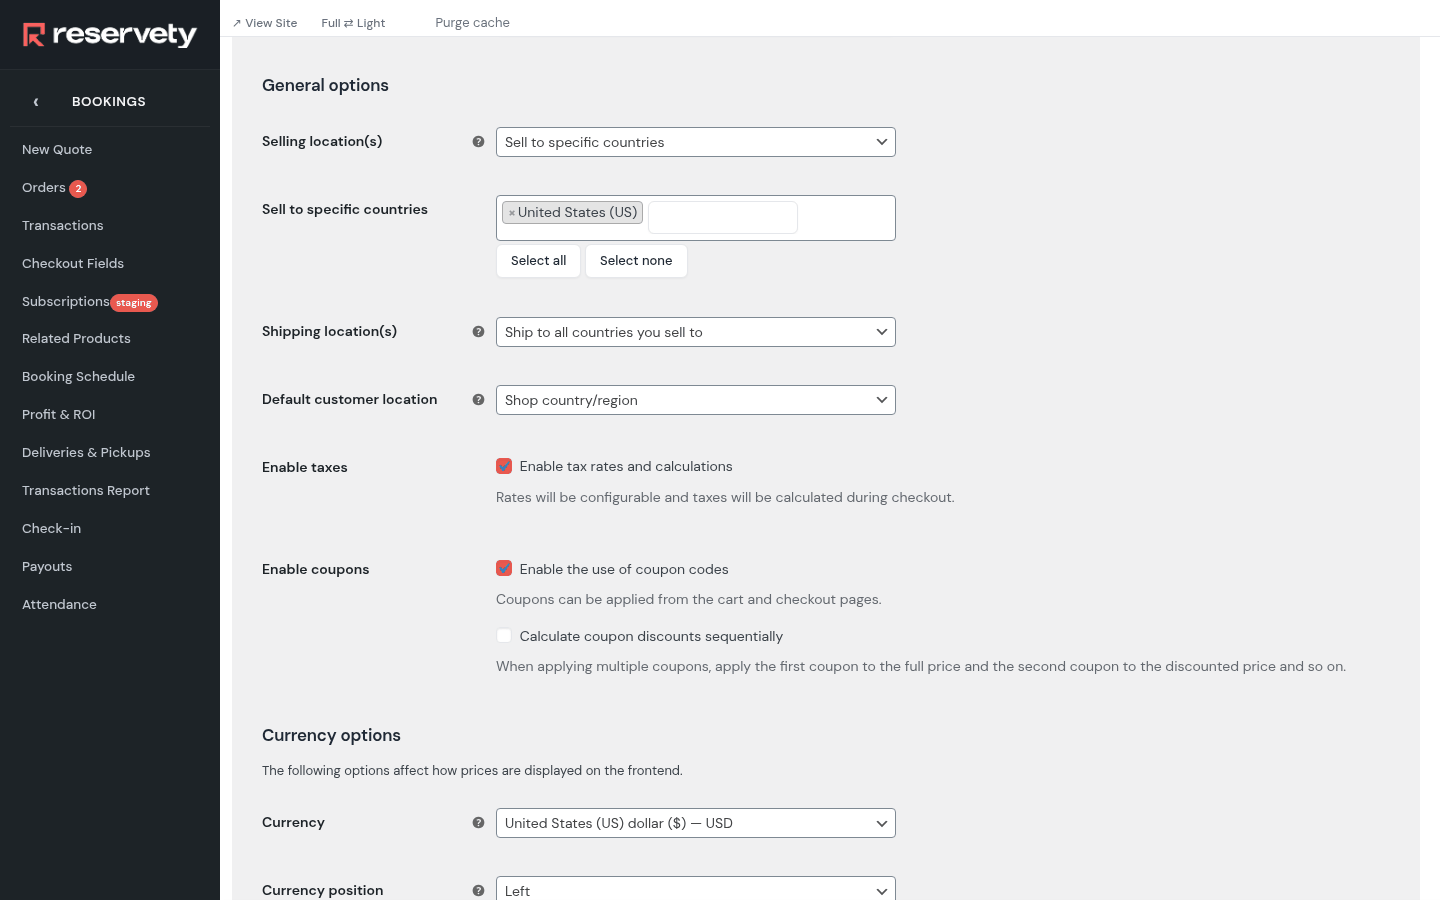Open help tooltip for Selling location(s)
This screenshot has width=1440, height=900.
coord(478,142)
